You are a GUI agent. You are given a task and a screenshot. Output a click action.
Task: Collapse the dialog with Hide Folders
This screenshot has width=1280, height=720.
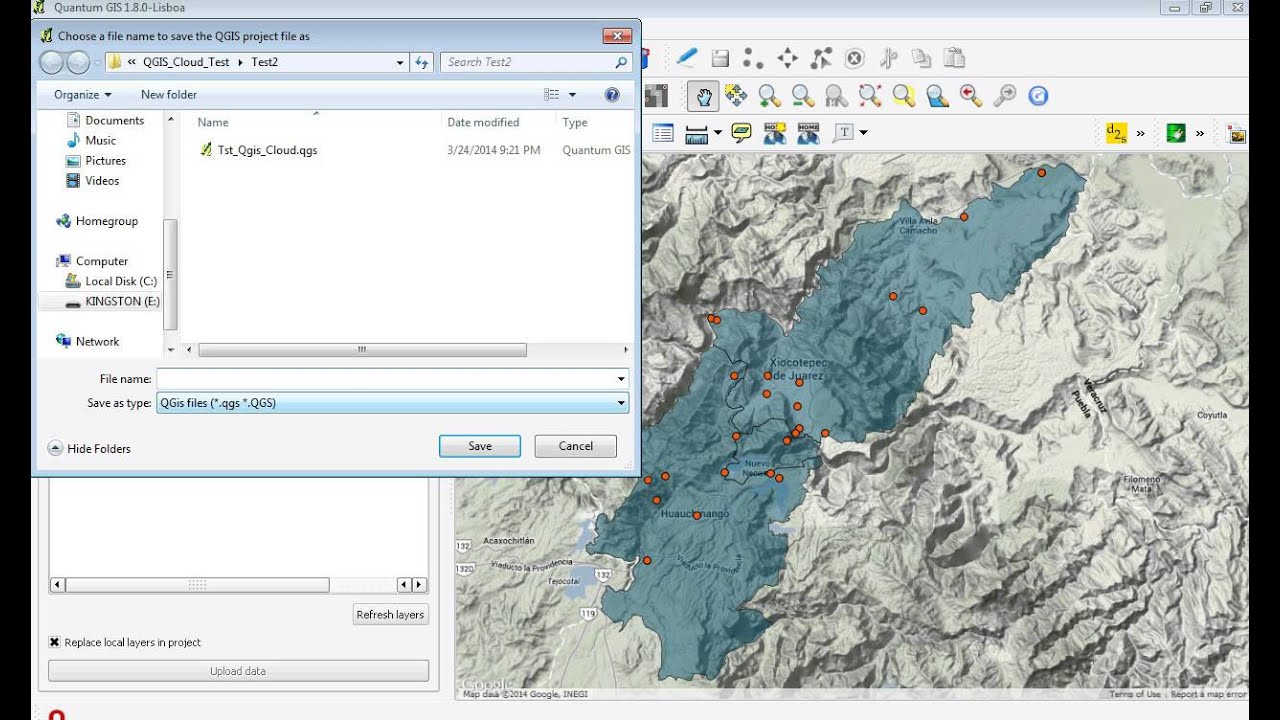(x=89, y=449)
